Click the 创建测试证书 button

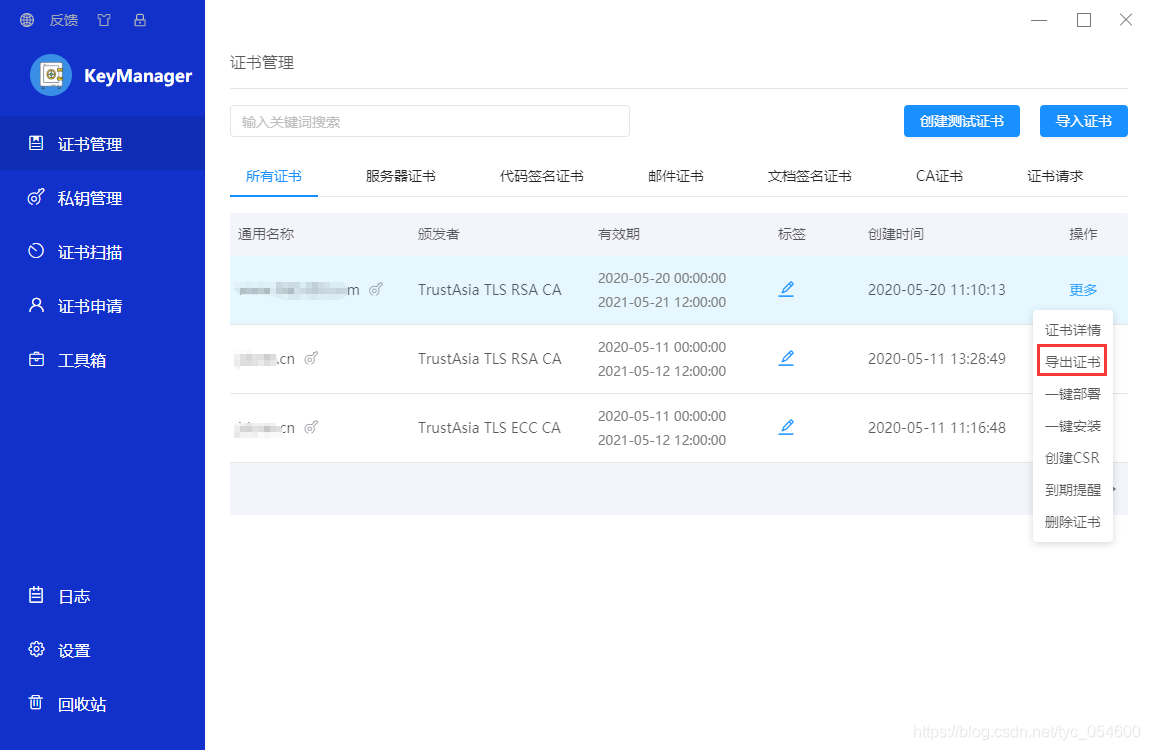pyautogui.click(x=961, y=121)
